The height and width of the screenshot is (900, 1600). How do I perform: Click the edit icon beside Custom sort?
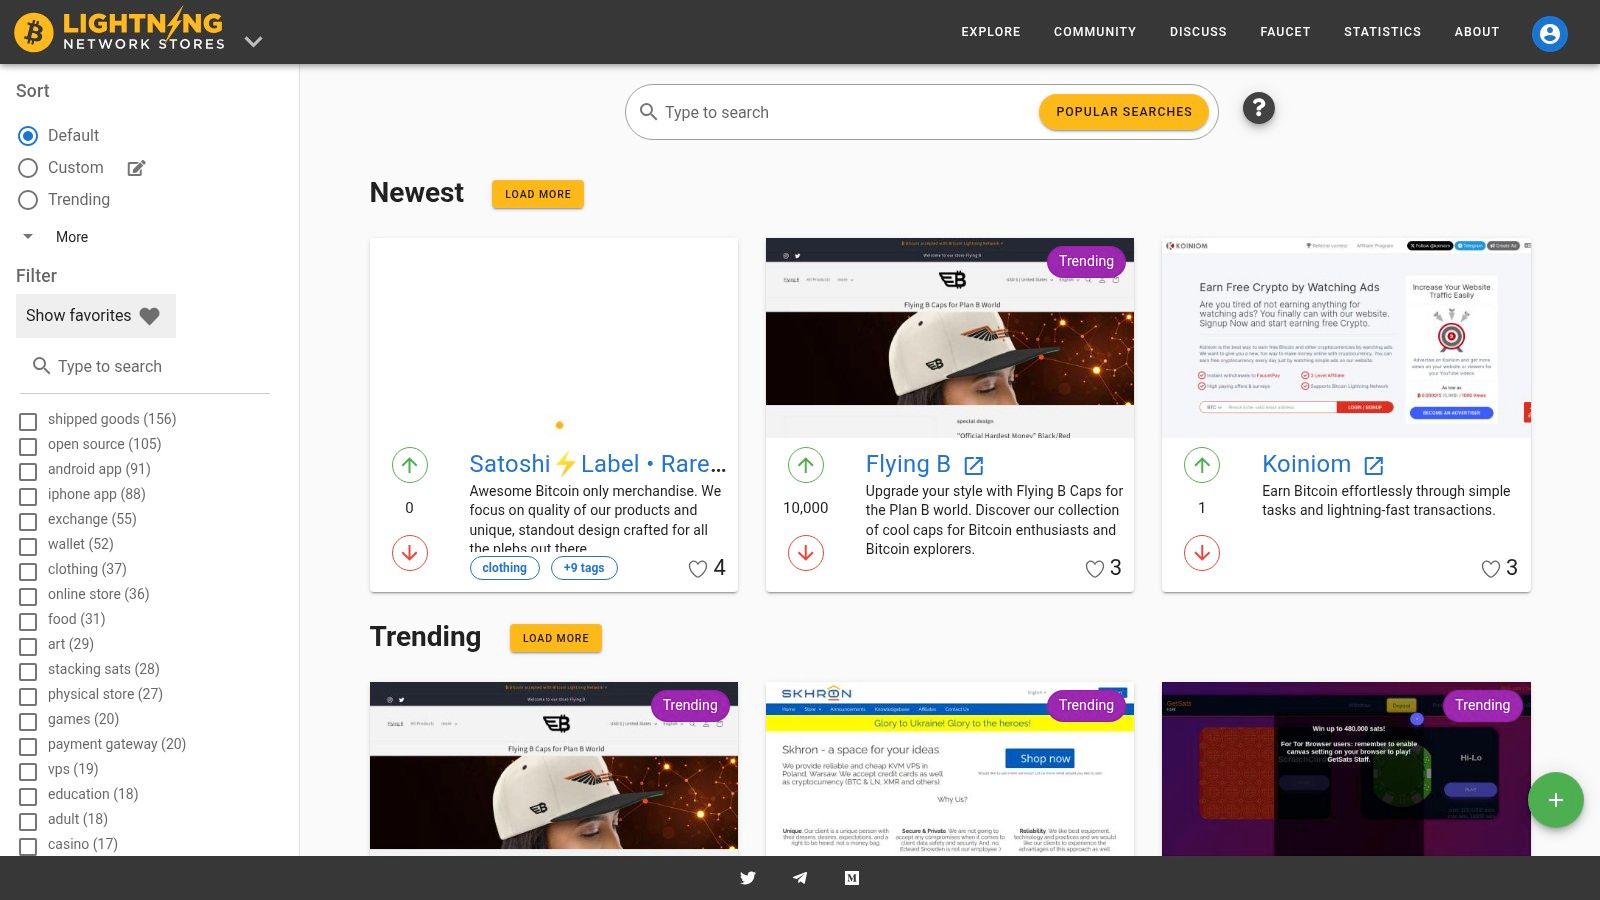click(137, 168)
